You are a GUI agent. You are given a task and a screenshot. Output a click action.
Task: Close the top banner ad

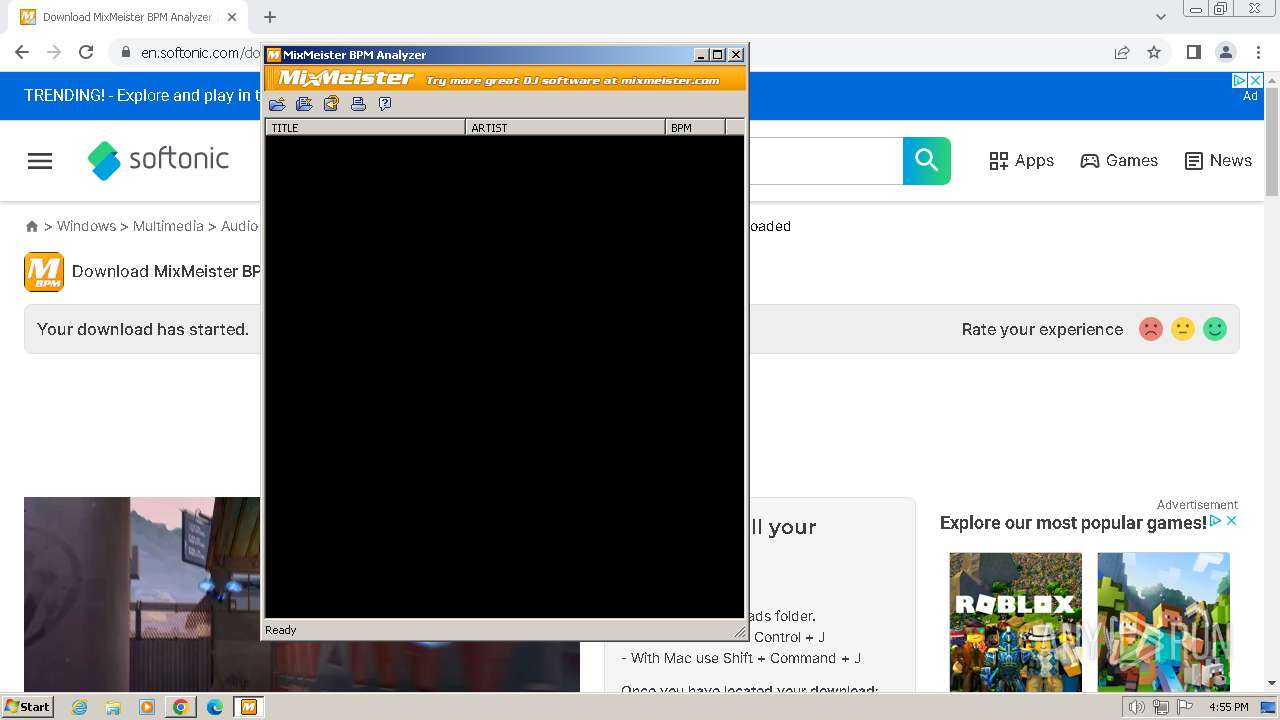click(x=1256, y=80)
